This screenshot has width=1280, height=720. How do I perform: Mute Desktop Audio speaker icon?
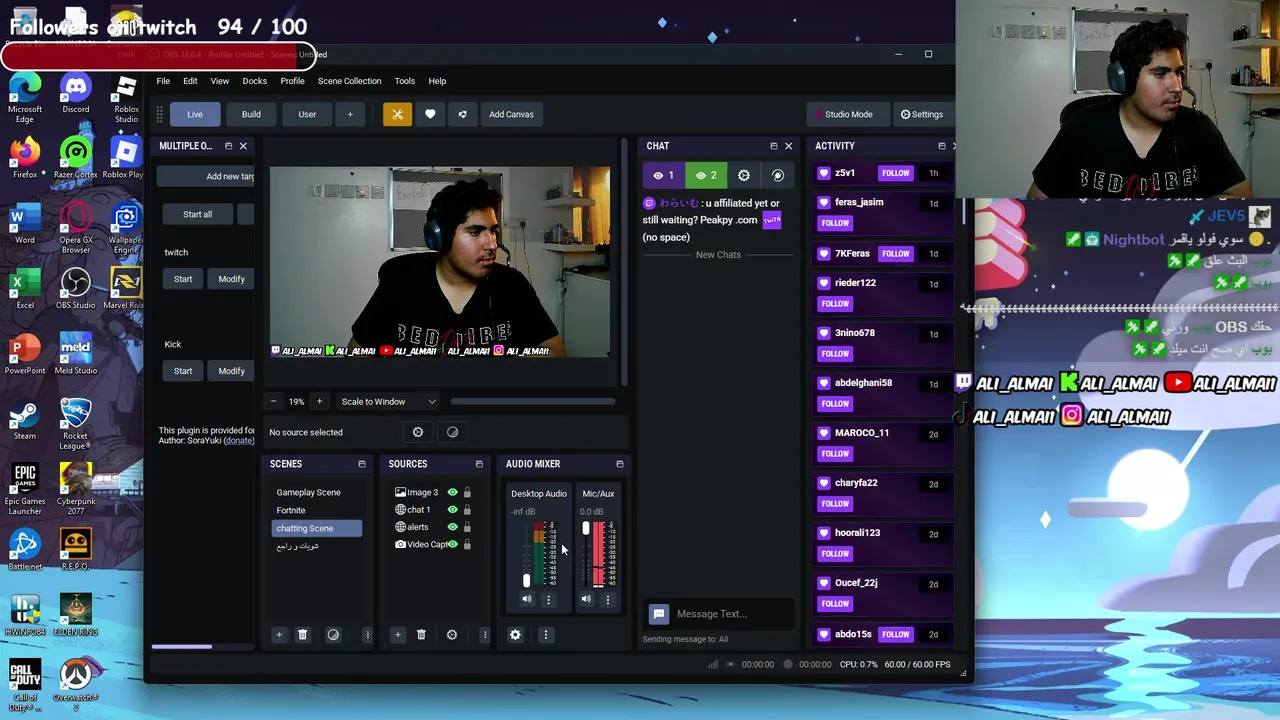[527, 600]
